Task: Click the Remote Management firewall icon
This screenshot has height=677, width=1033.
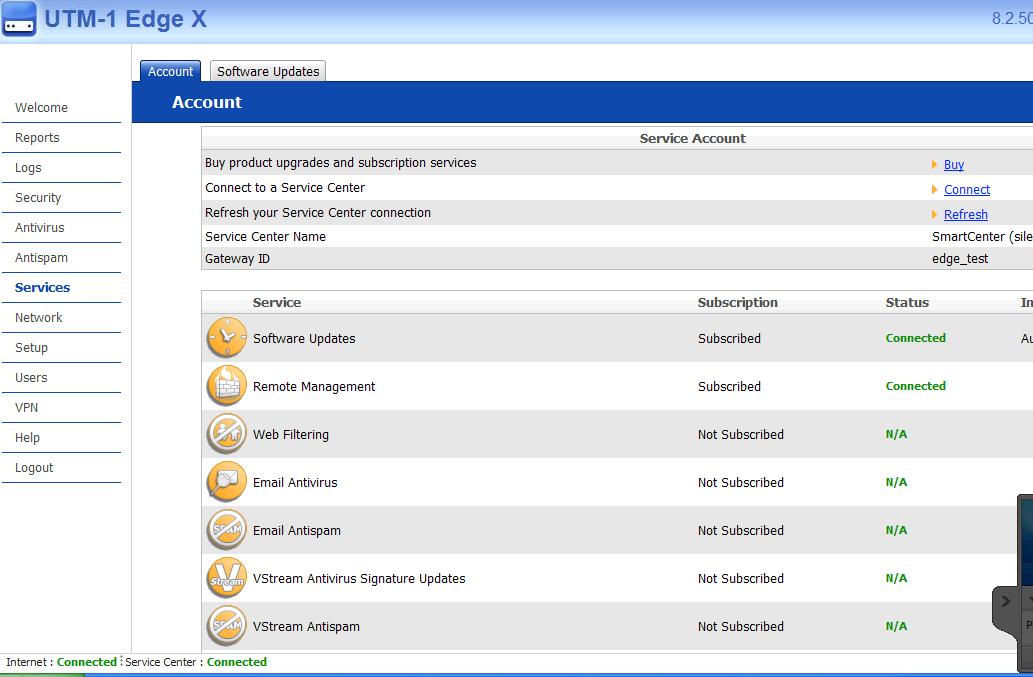Action: [227, 385]
